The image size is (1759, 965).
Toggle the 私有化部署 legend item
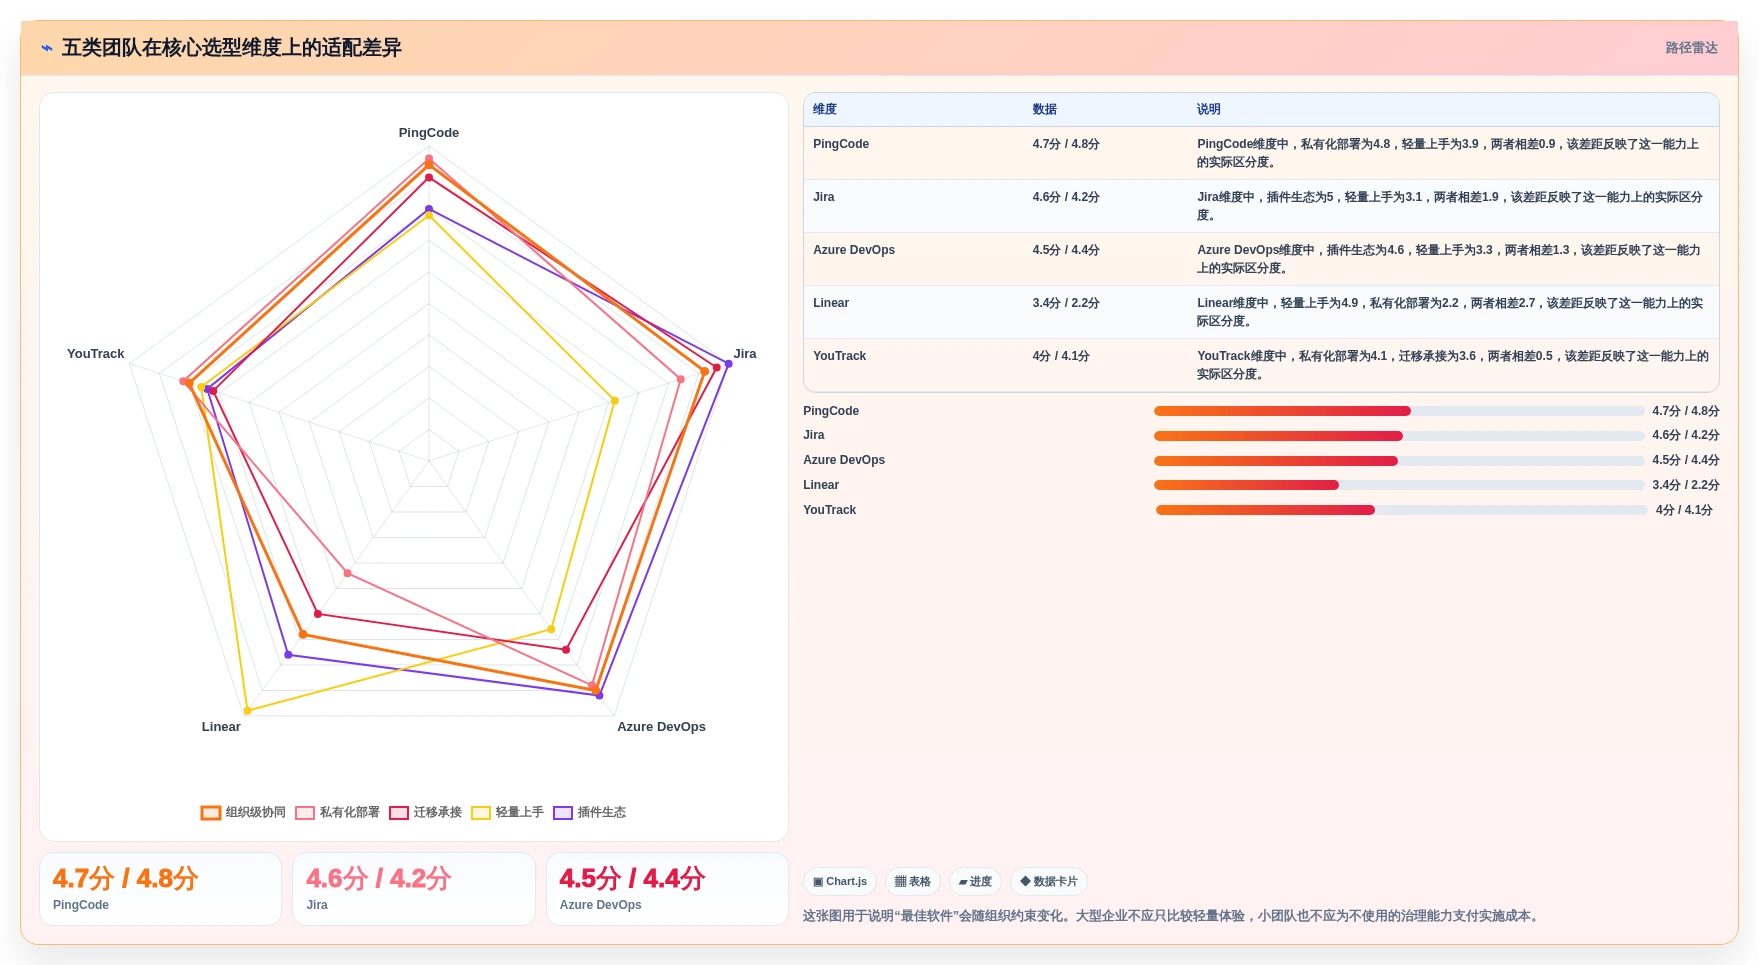coord(337,813)
